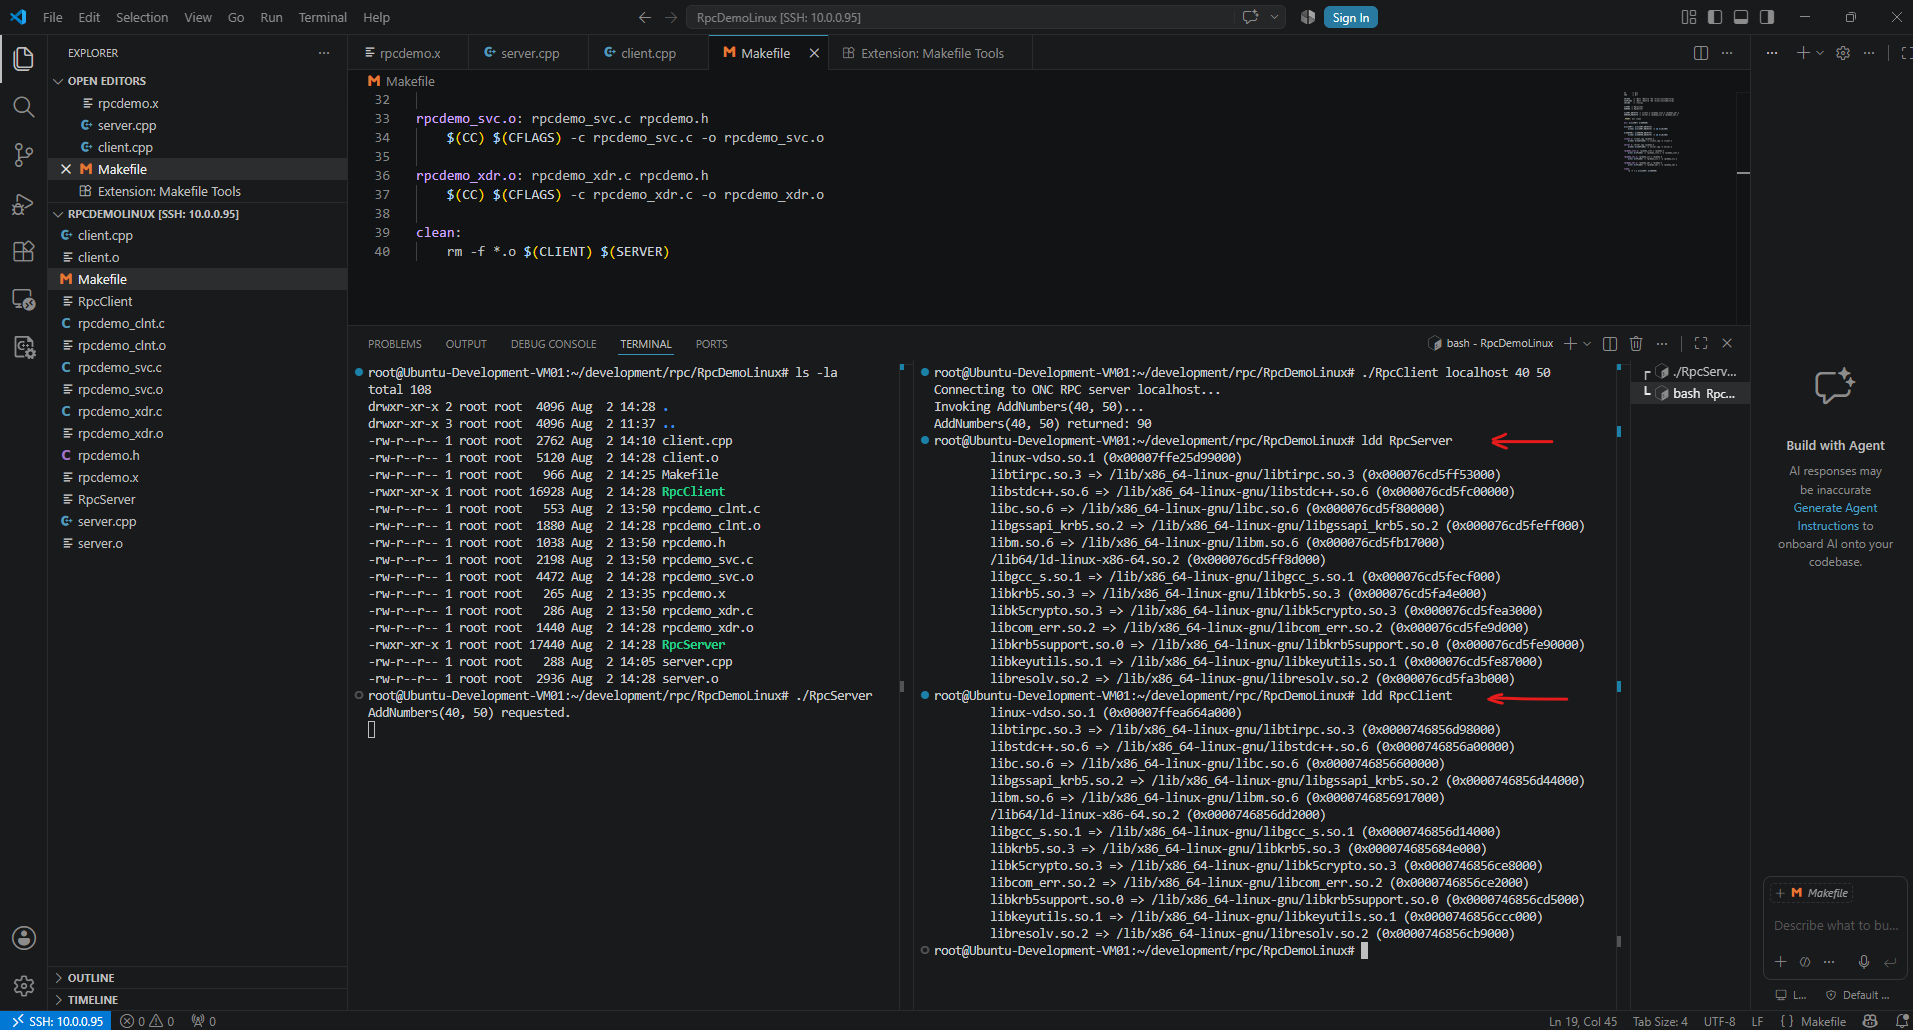Open chat settings gear icon

click(x=1843, y=53)
